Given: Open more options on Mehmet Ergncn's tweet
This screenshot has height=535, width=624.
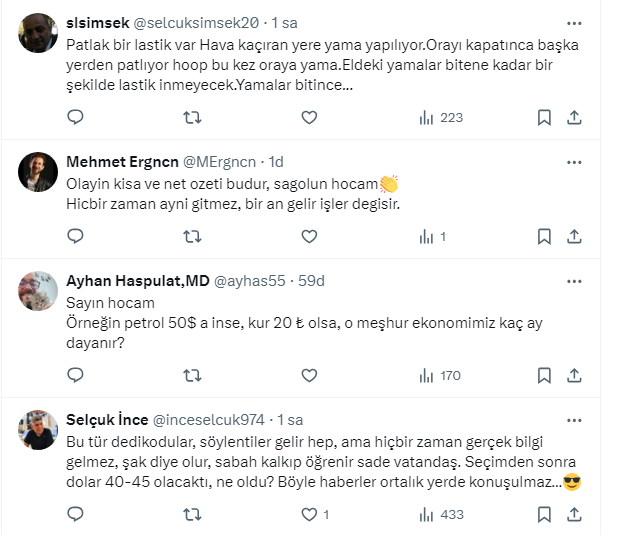Looking at the screenshot, I should 574,162.
